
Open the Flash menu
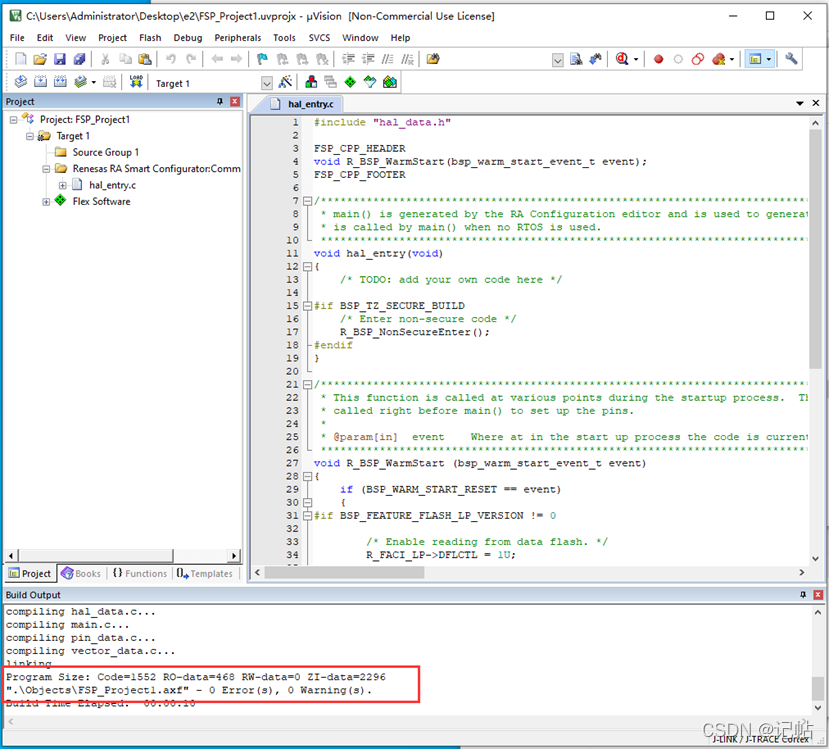click(x=150, y=38)
